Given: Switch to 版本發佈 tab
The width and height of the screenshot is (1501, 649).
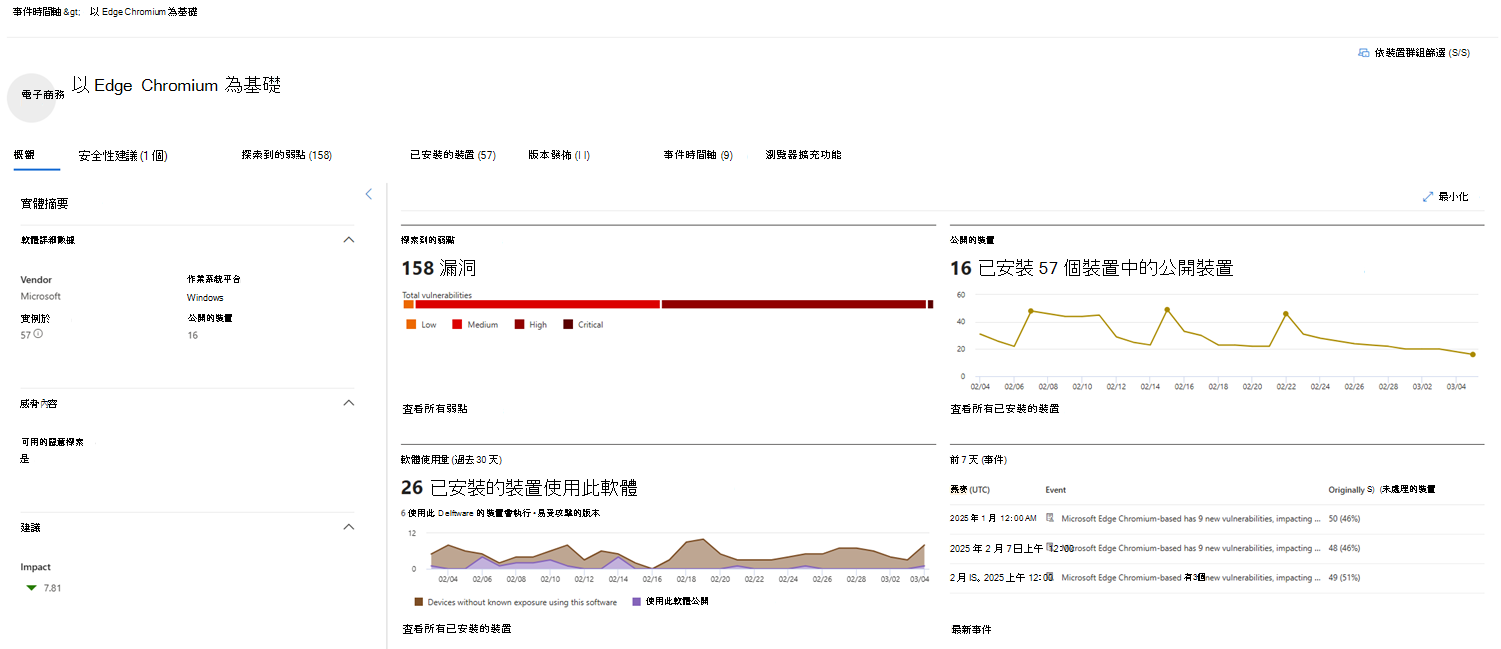Looking at the screenshot, I should [x=559, y=155].
